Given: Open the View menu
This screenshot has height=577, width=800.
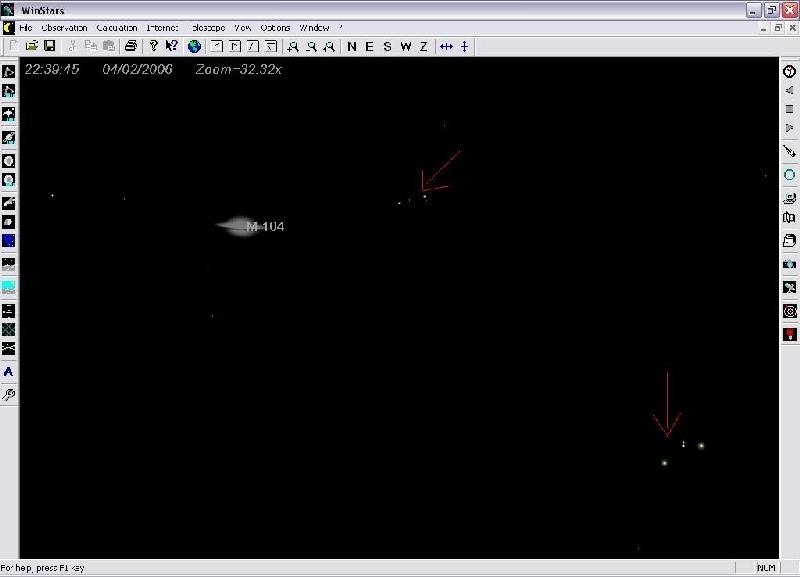Looking at the screenshot, I should (242, 28).
